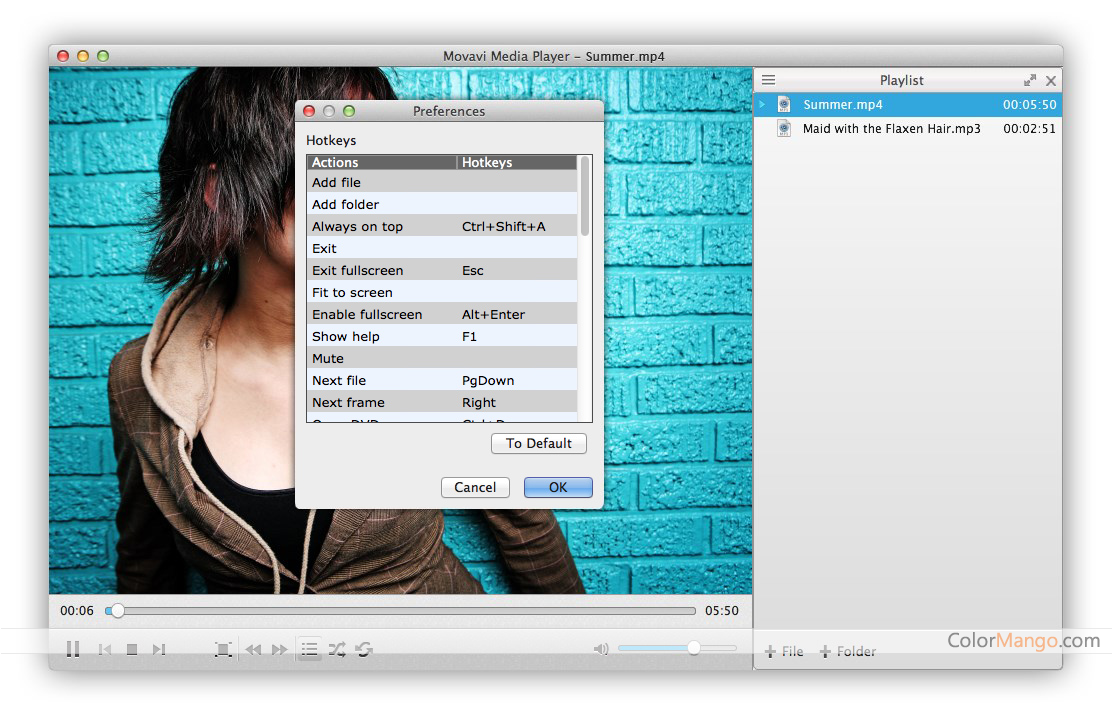Viewport: 1112px width, 716px height.
Task: Open the row showing Always on top hotkey
Action: tap(440, 226)
